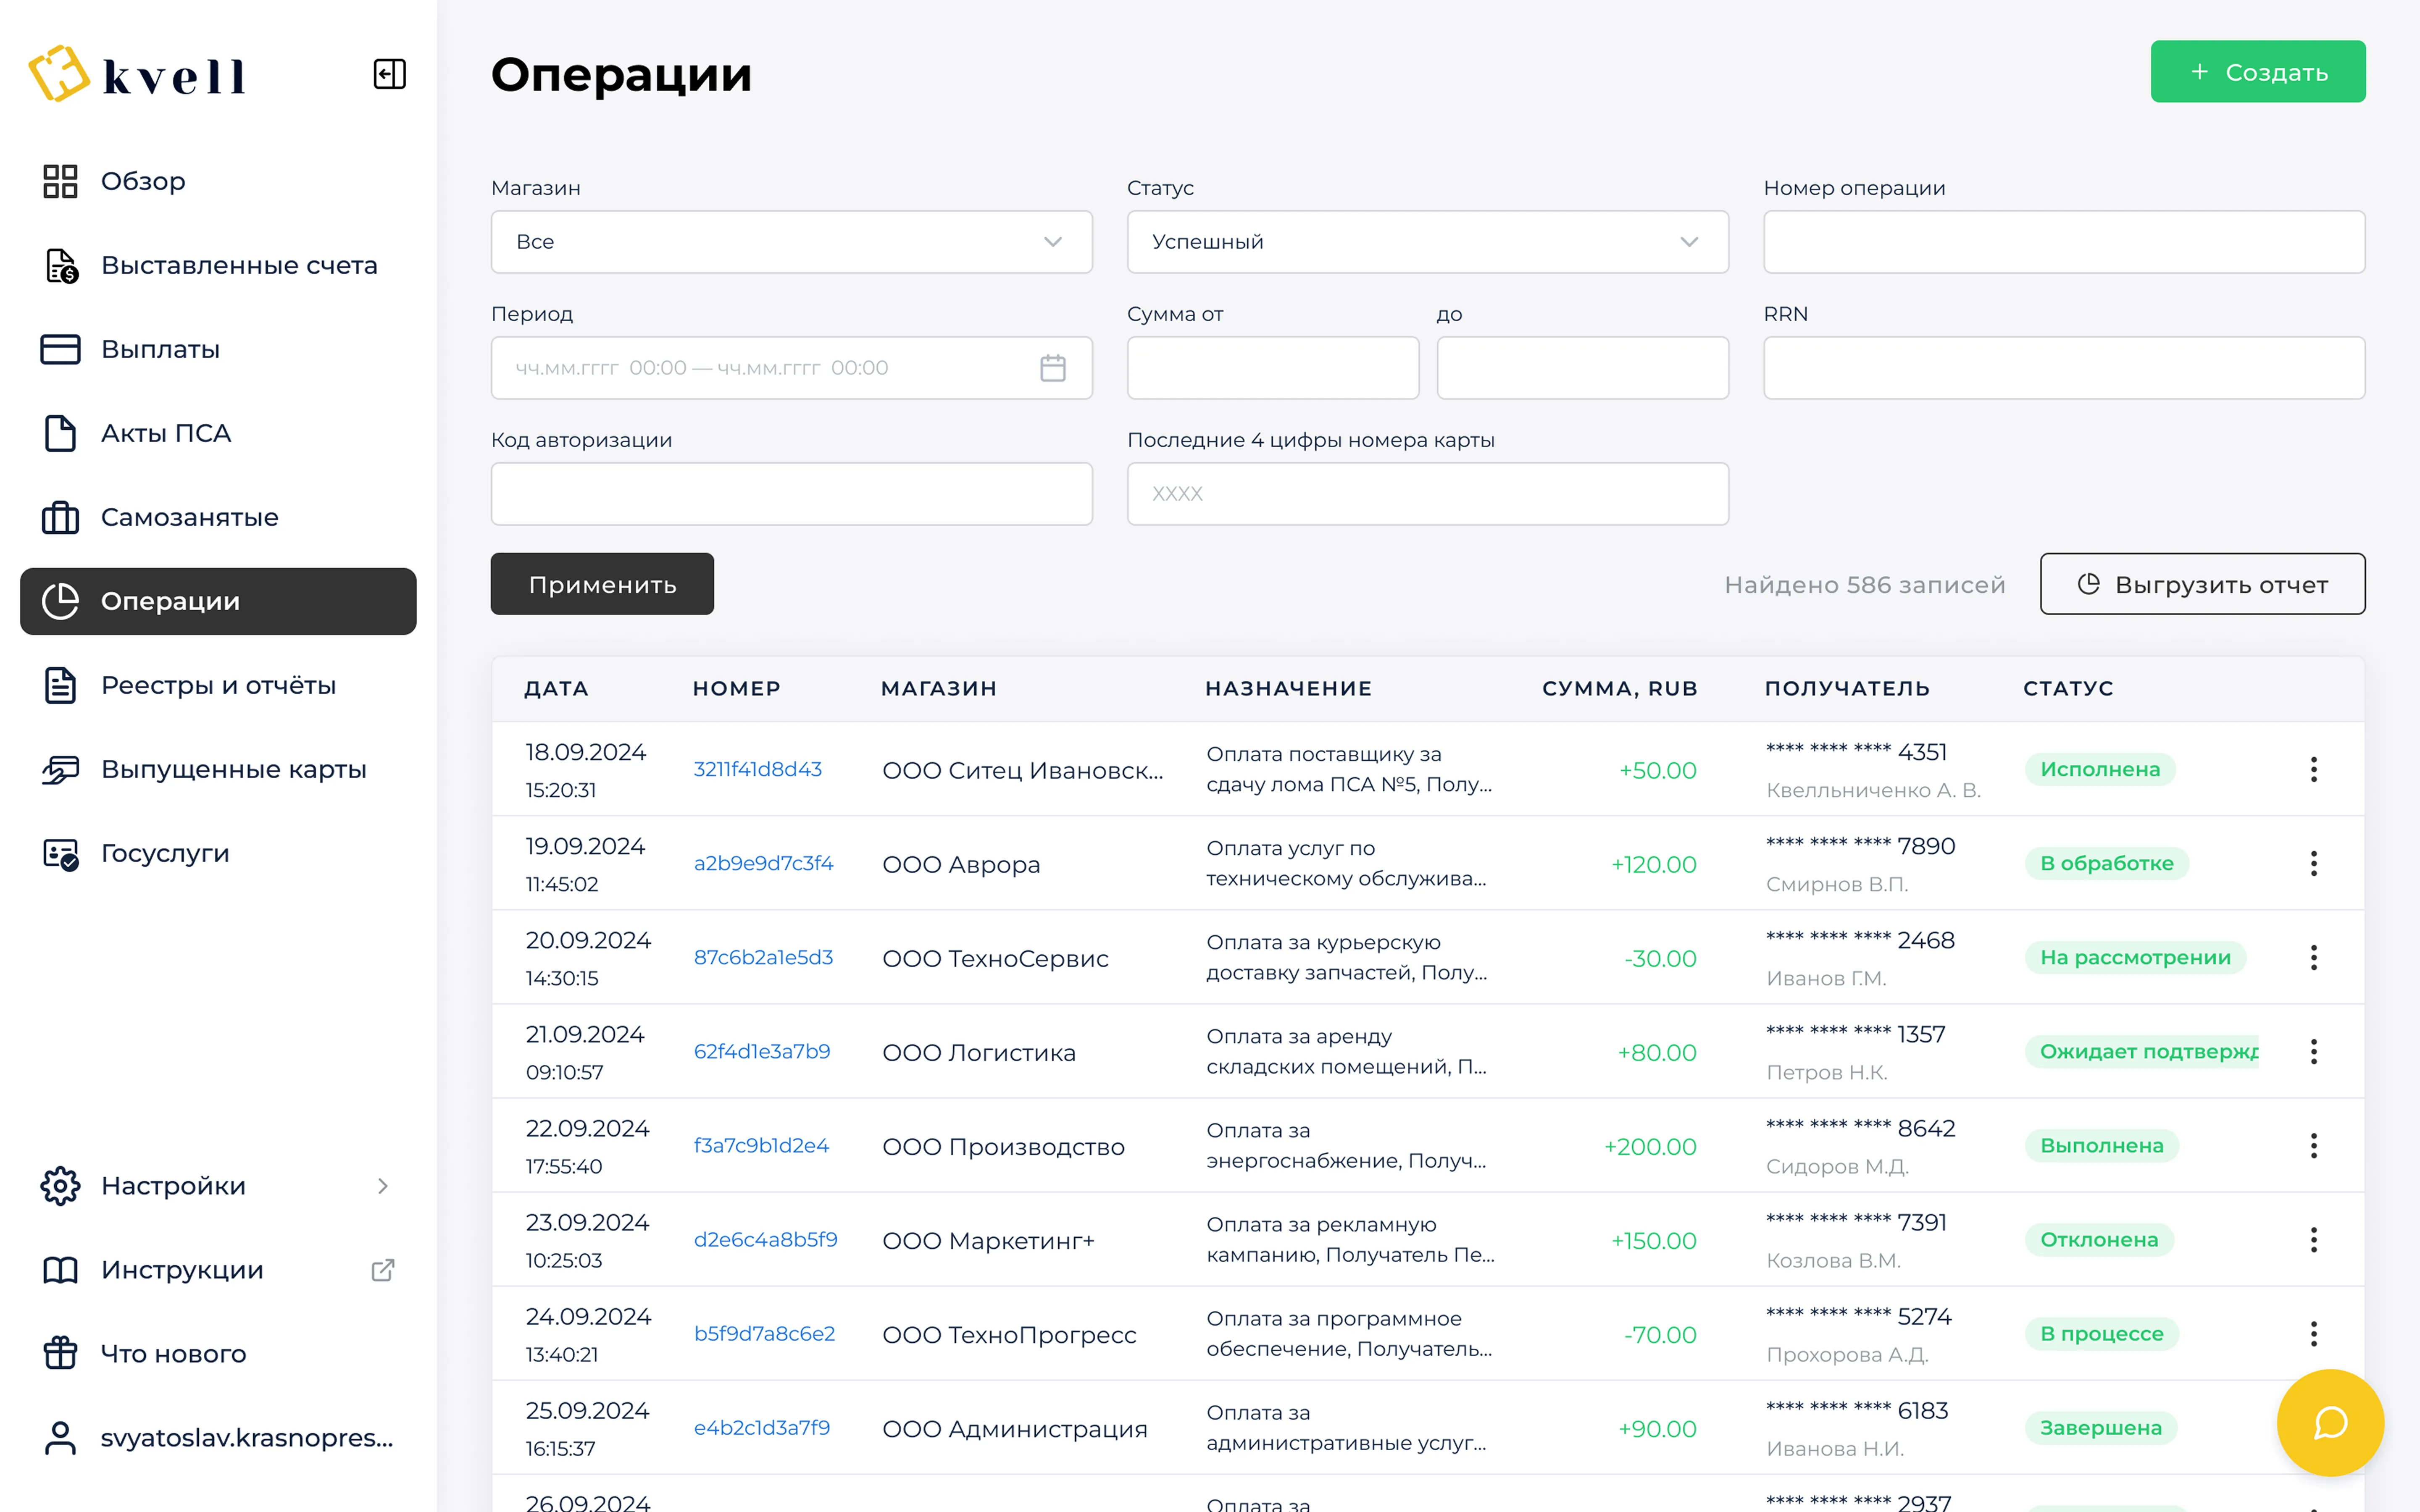
Task: Open row actions for ООО Маркетинг+
Action: [2313, 1239]
